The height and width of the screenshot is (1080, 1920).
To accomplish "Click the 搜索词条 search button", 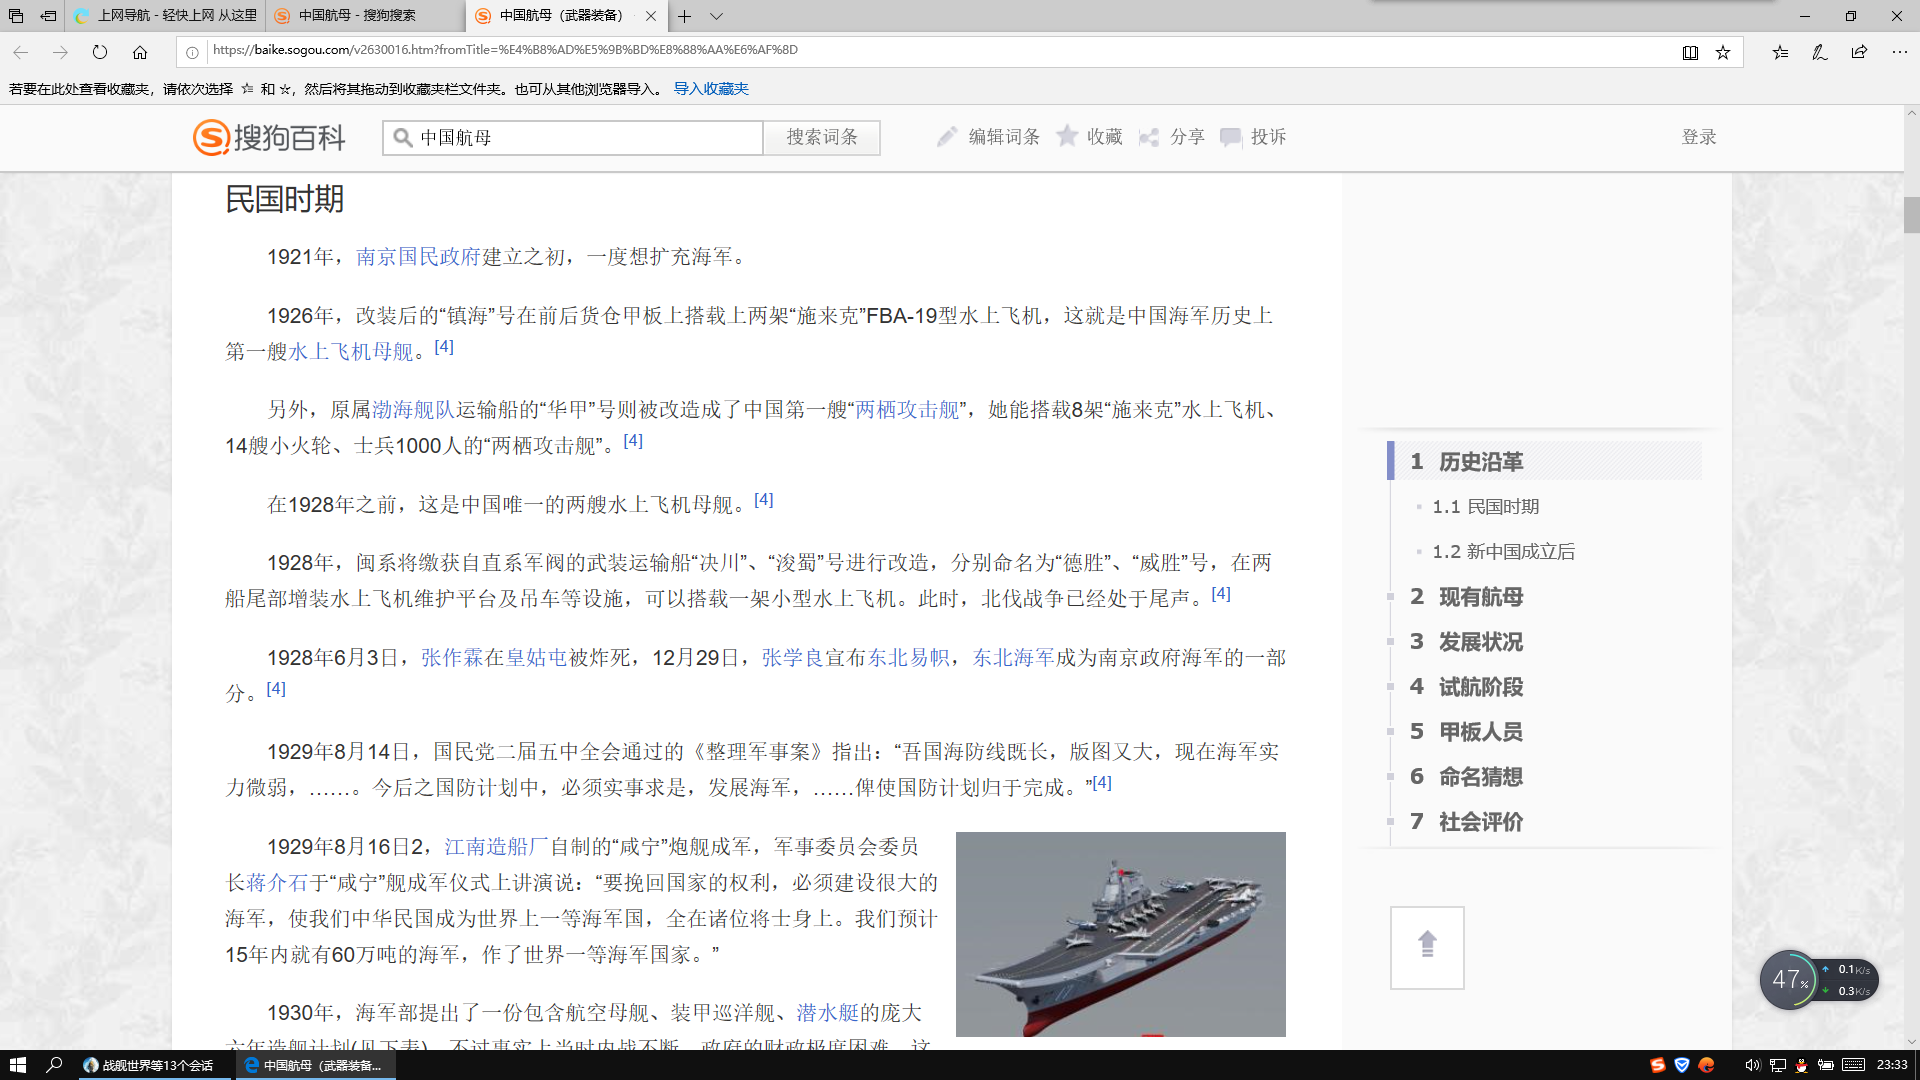I will (x=821, y=137).
